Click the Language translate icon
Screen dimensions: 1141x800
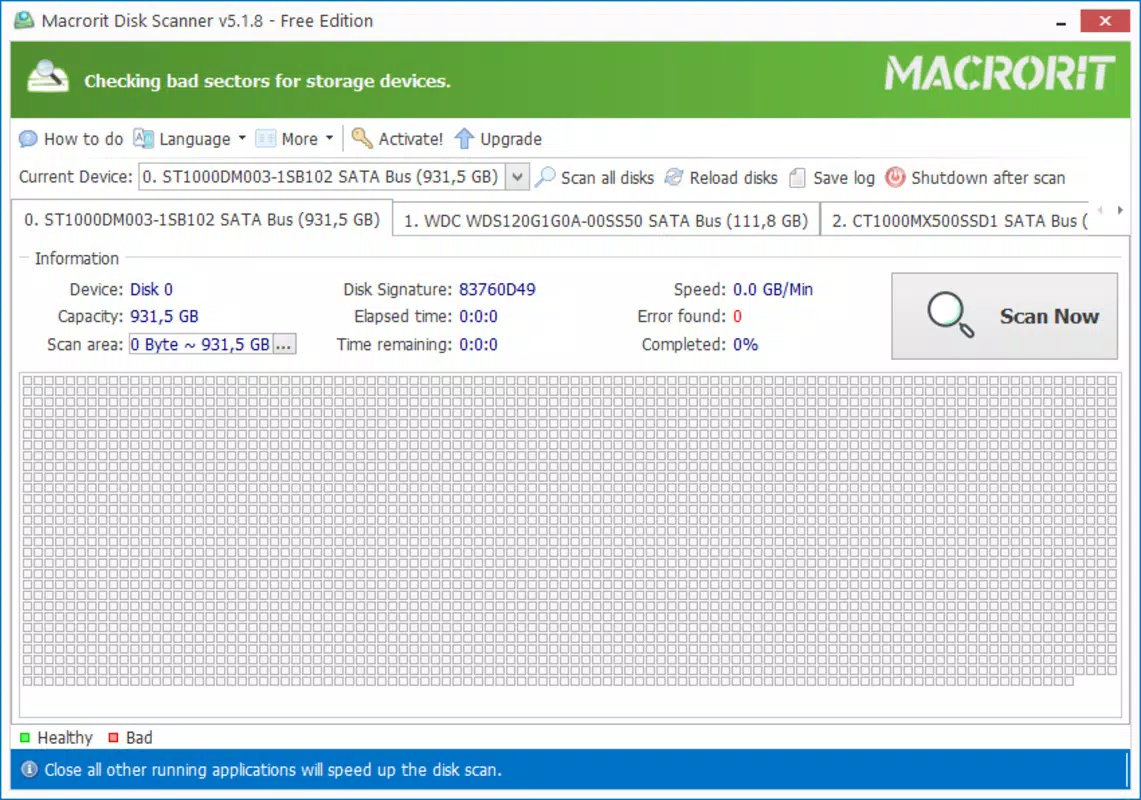[x=143, y=138]
